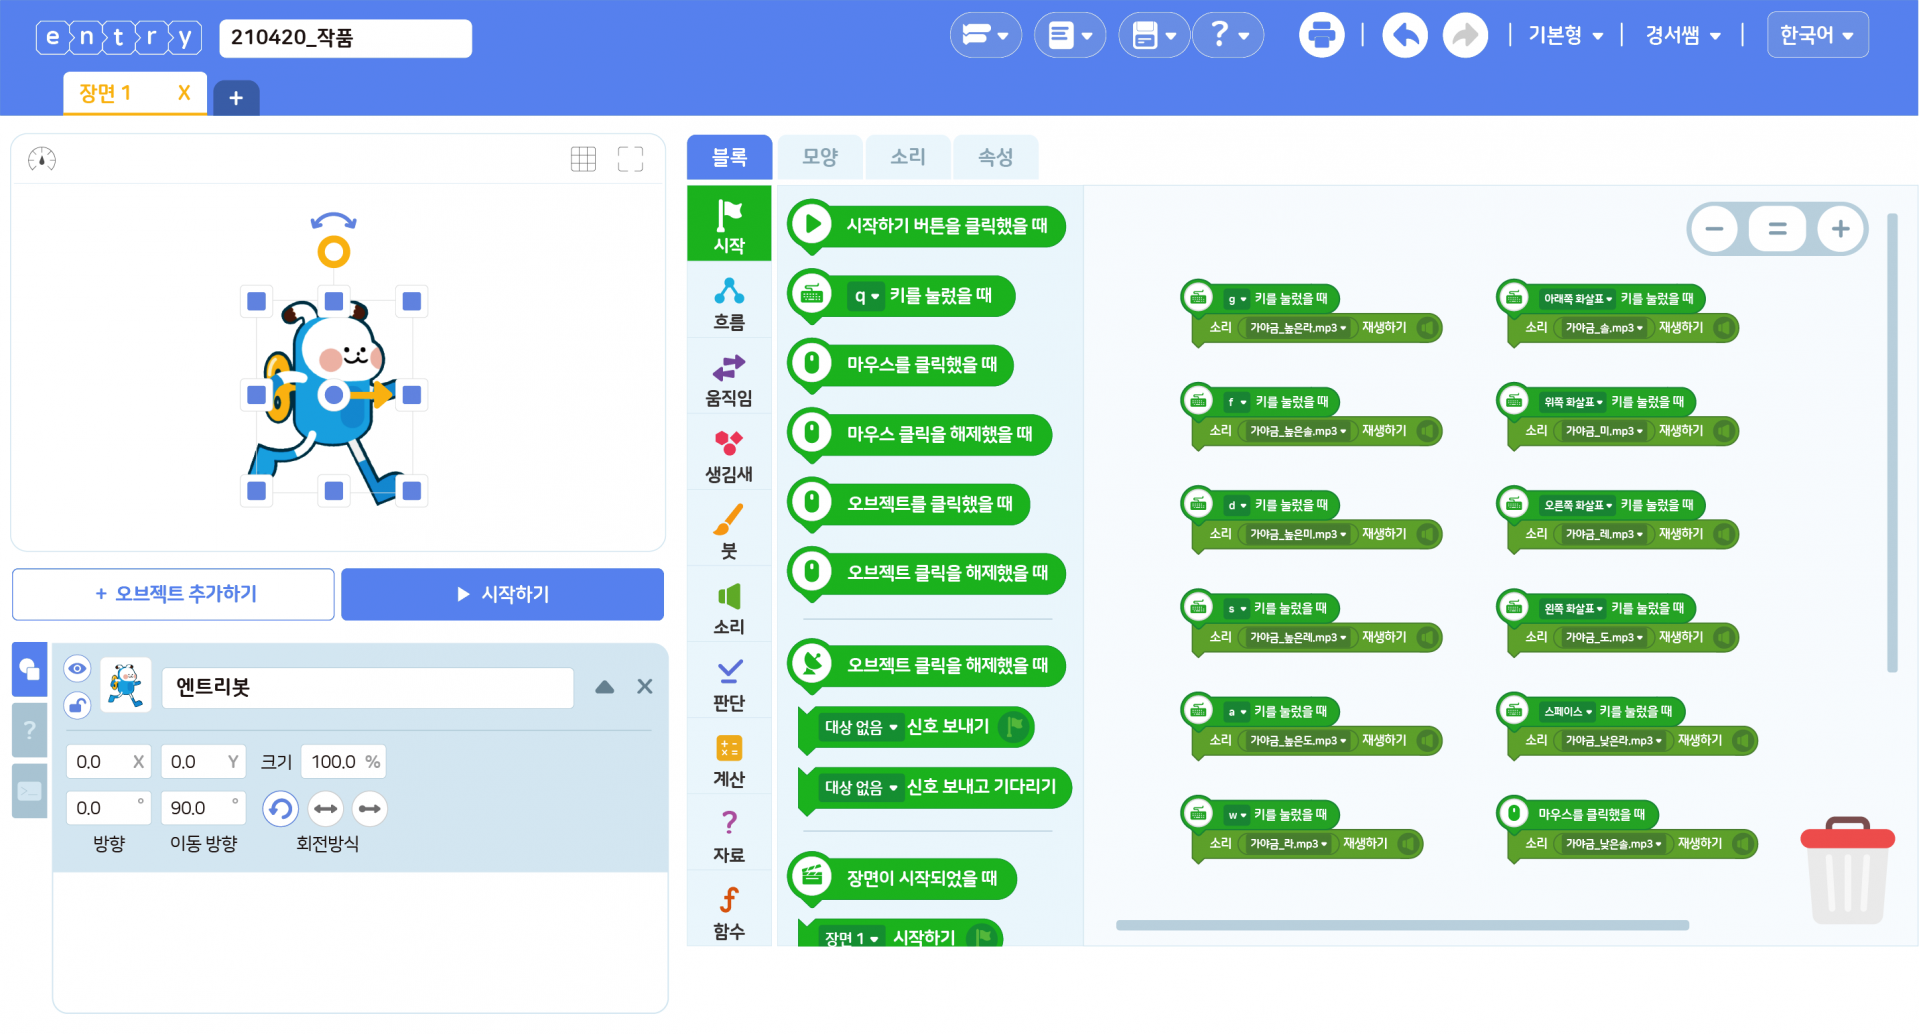1919x1034 pixels.
Task: Switch to the 모양 tab
Action: pos(820,157)
